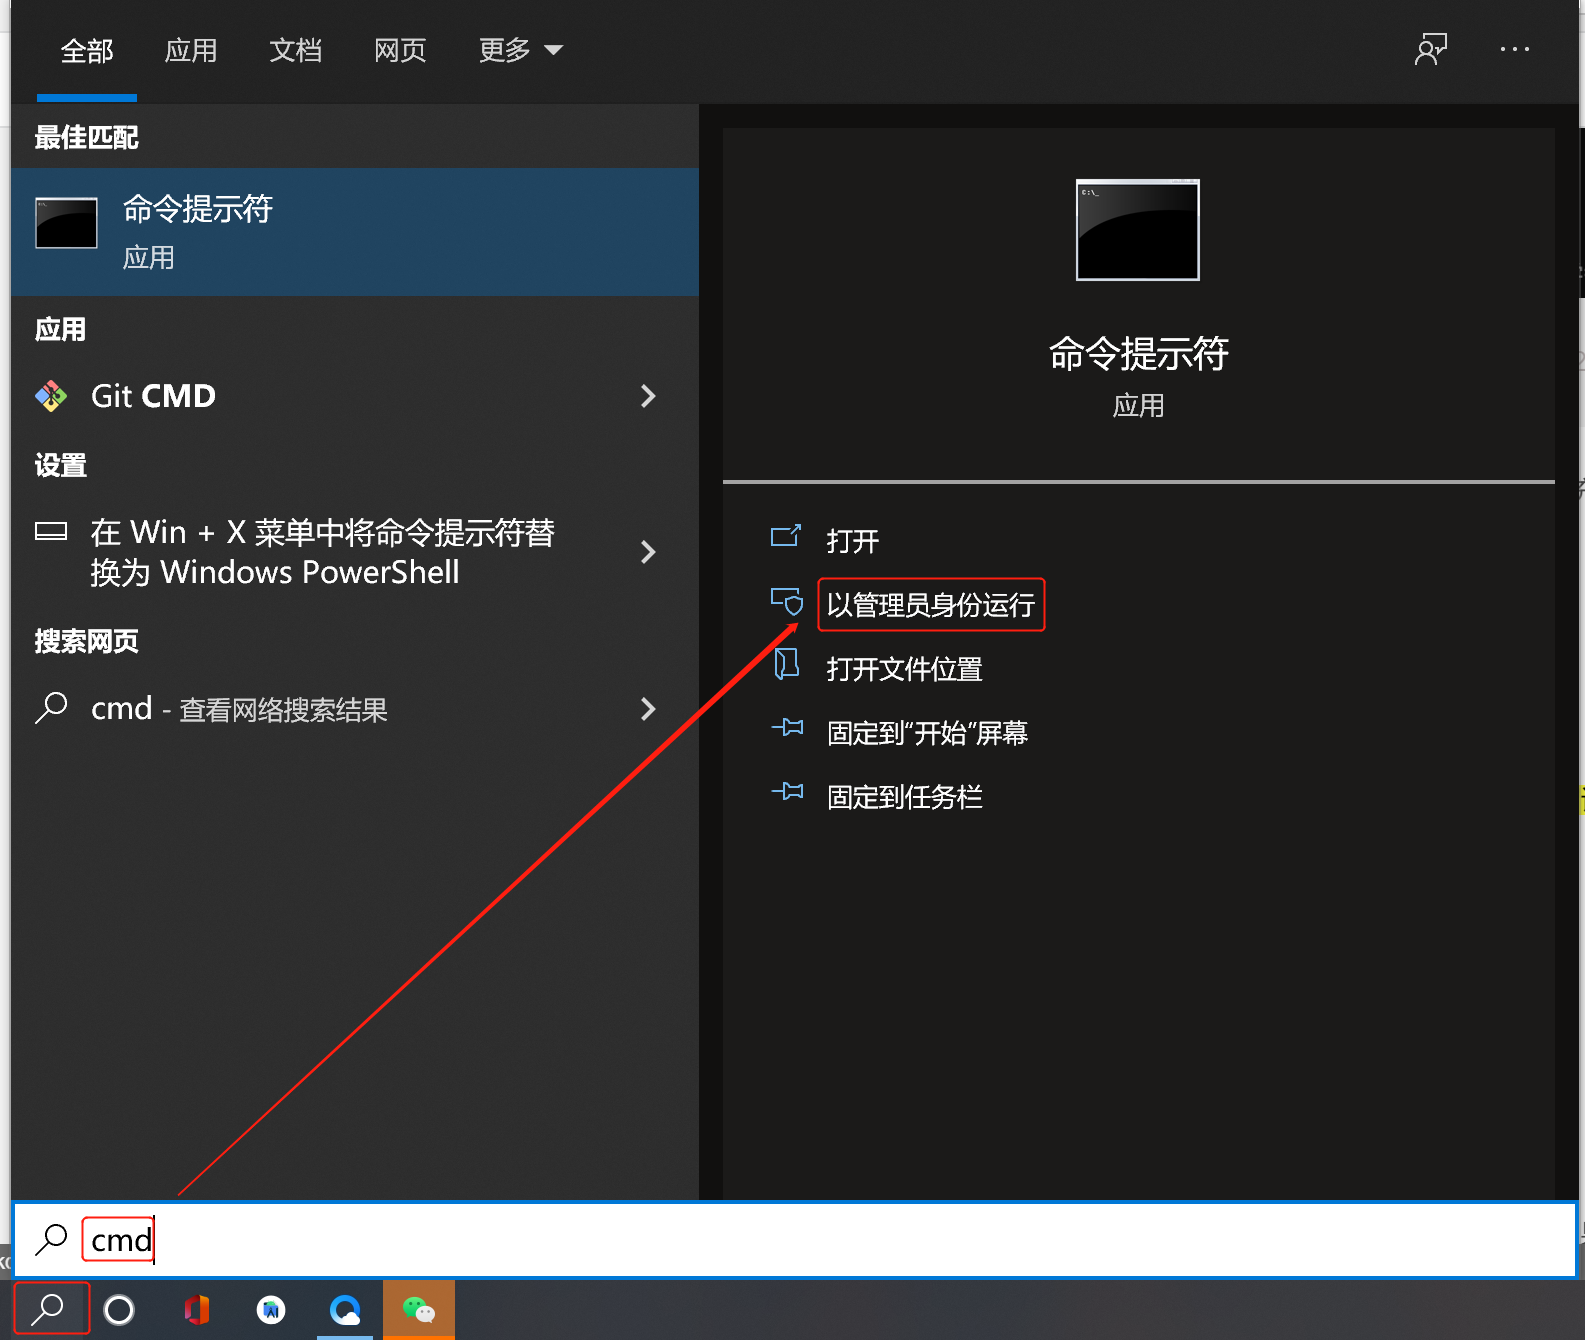
Task: Choose 打开文件位置
Action: [x=905, y=669]
